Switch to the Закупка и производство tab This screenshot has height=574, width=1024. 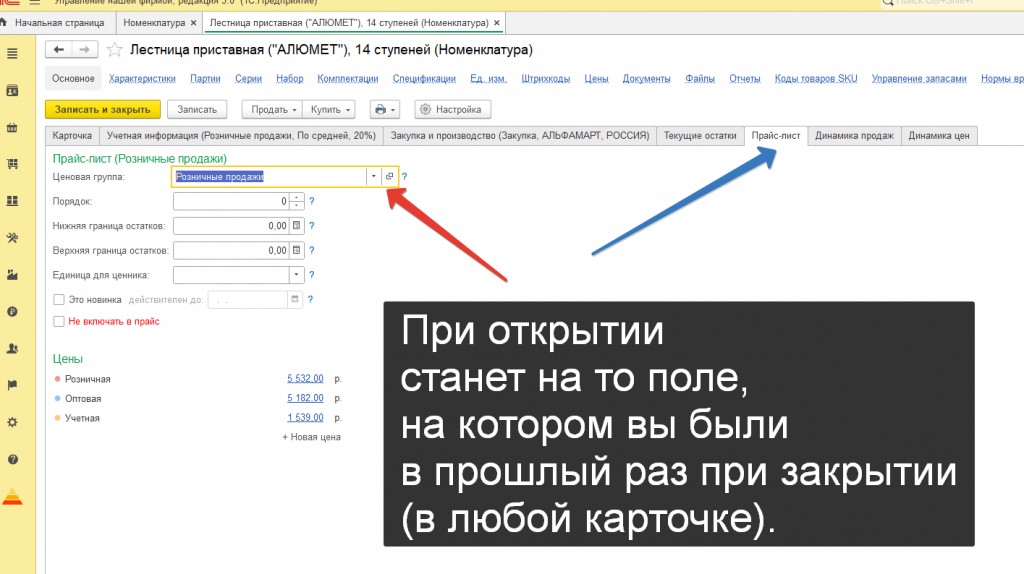520,136
